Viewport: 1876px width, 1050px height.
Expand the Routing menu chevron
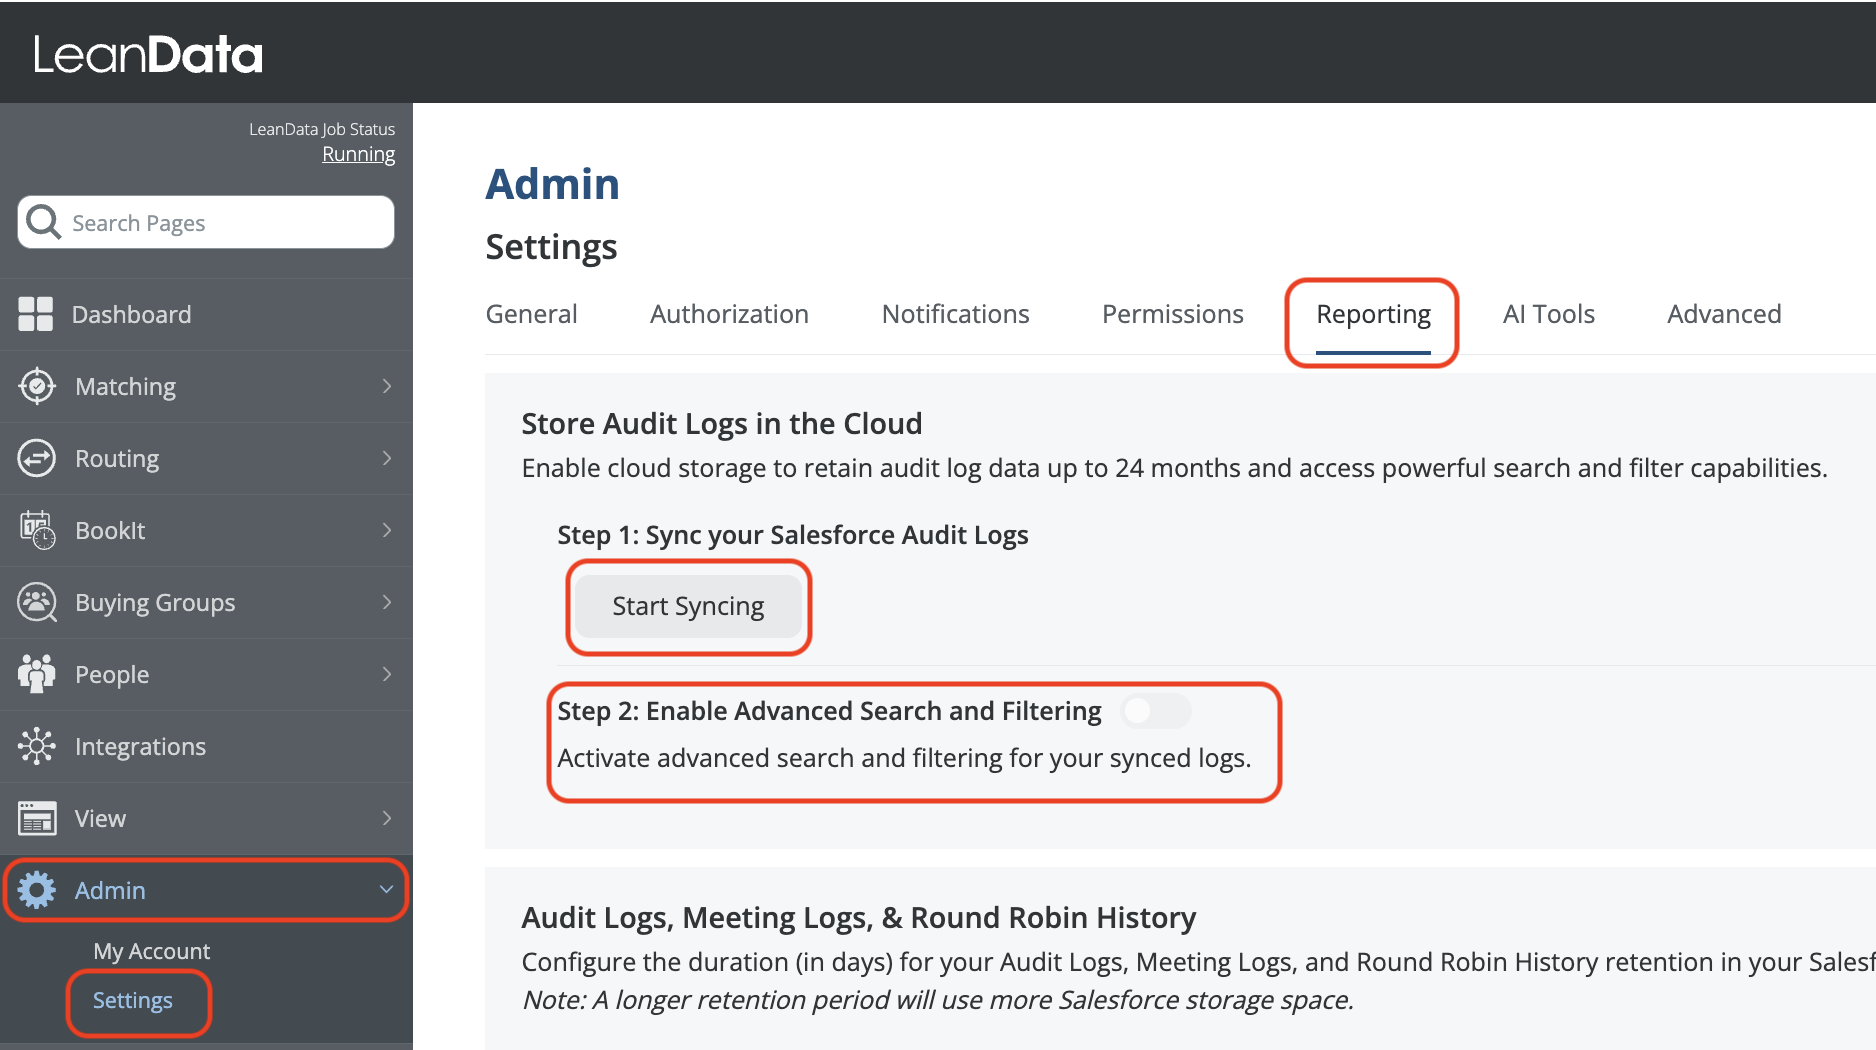click(x=387, y=458)
